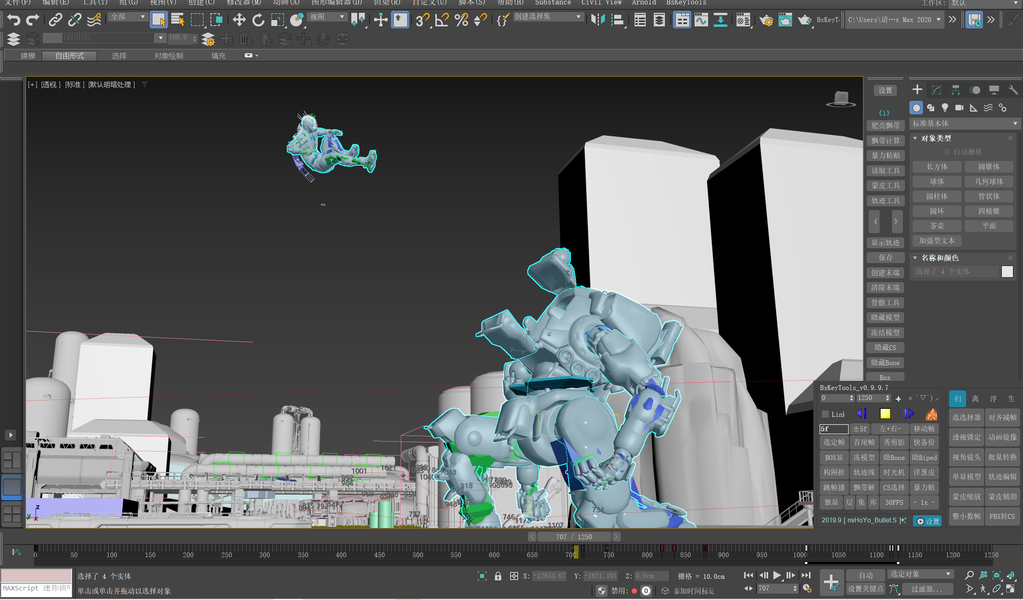Open the project path dropdown
This screenshot has height=600, width=1023.
895,20
